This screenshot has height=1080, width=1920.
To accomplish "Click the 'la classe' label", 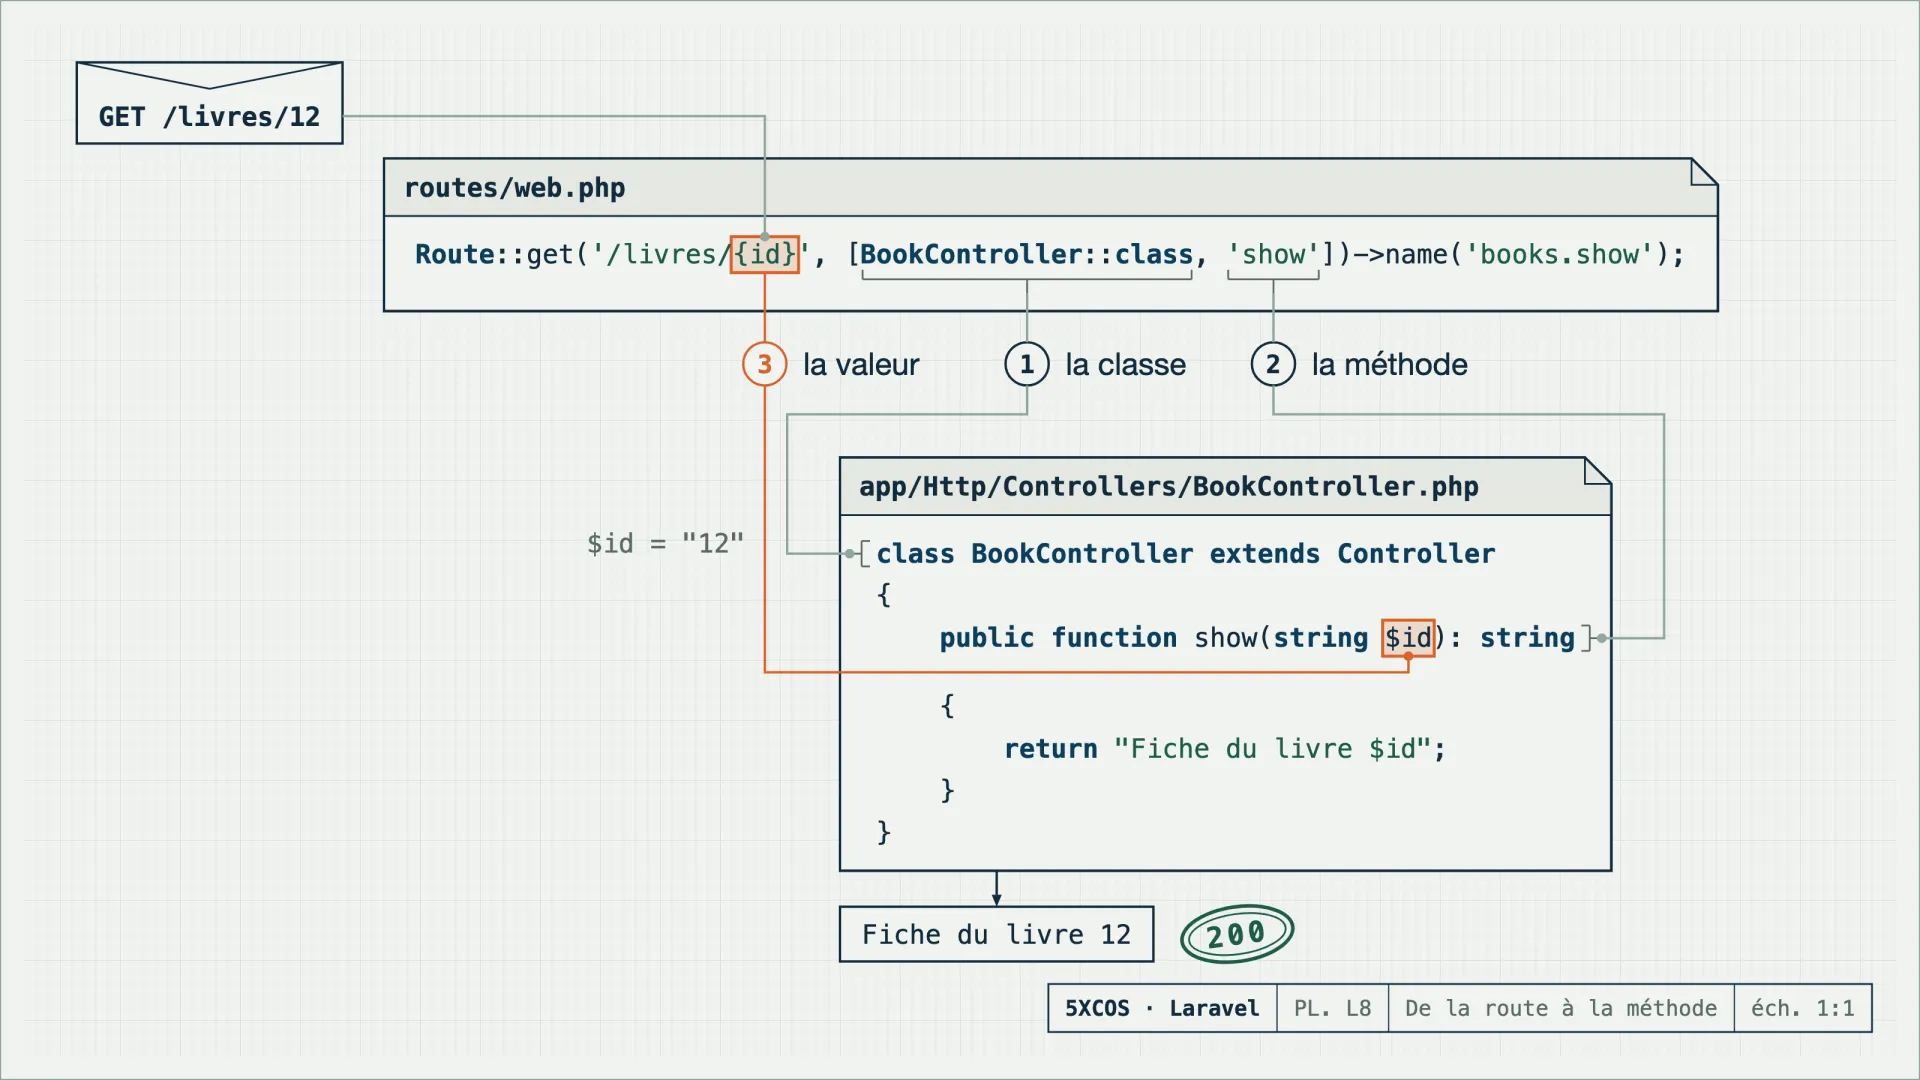I will coord(1126,364).
